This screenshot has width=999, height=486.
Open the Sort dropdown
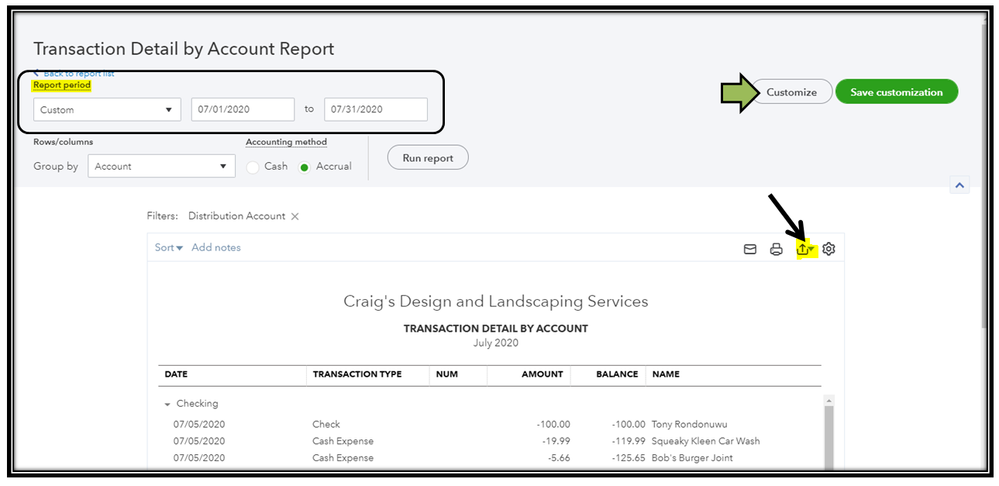(168, 248)
